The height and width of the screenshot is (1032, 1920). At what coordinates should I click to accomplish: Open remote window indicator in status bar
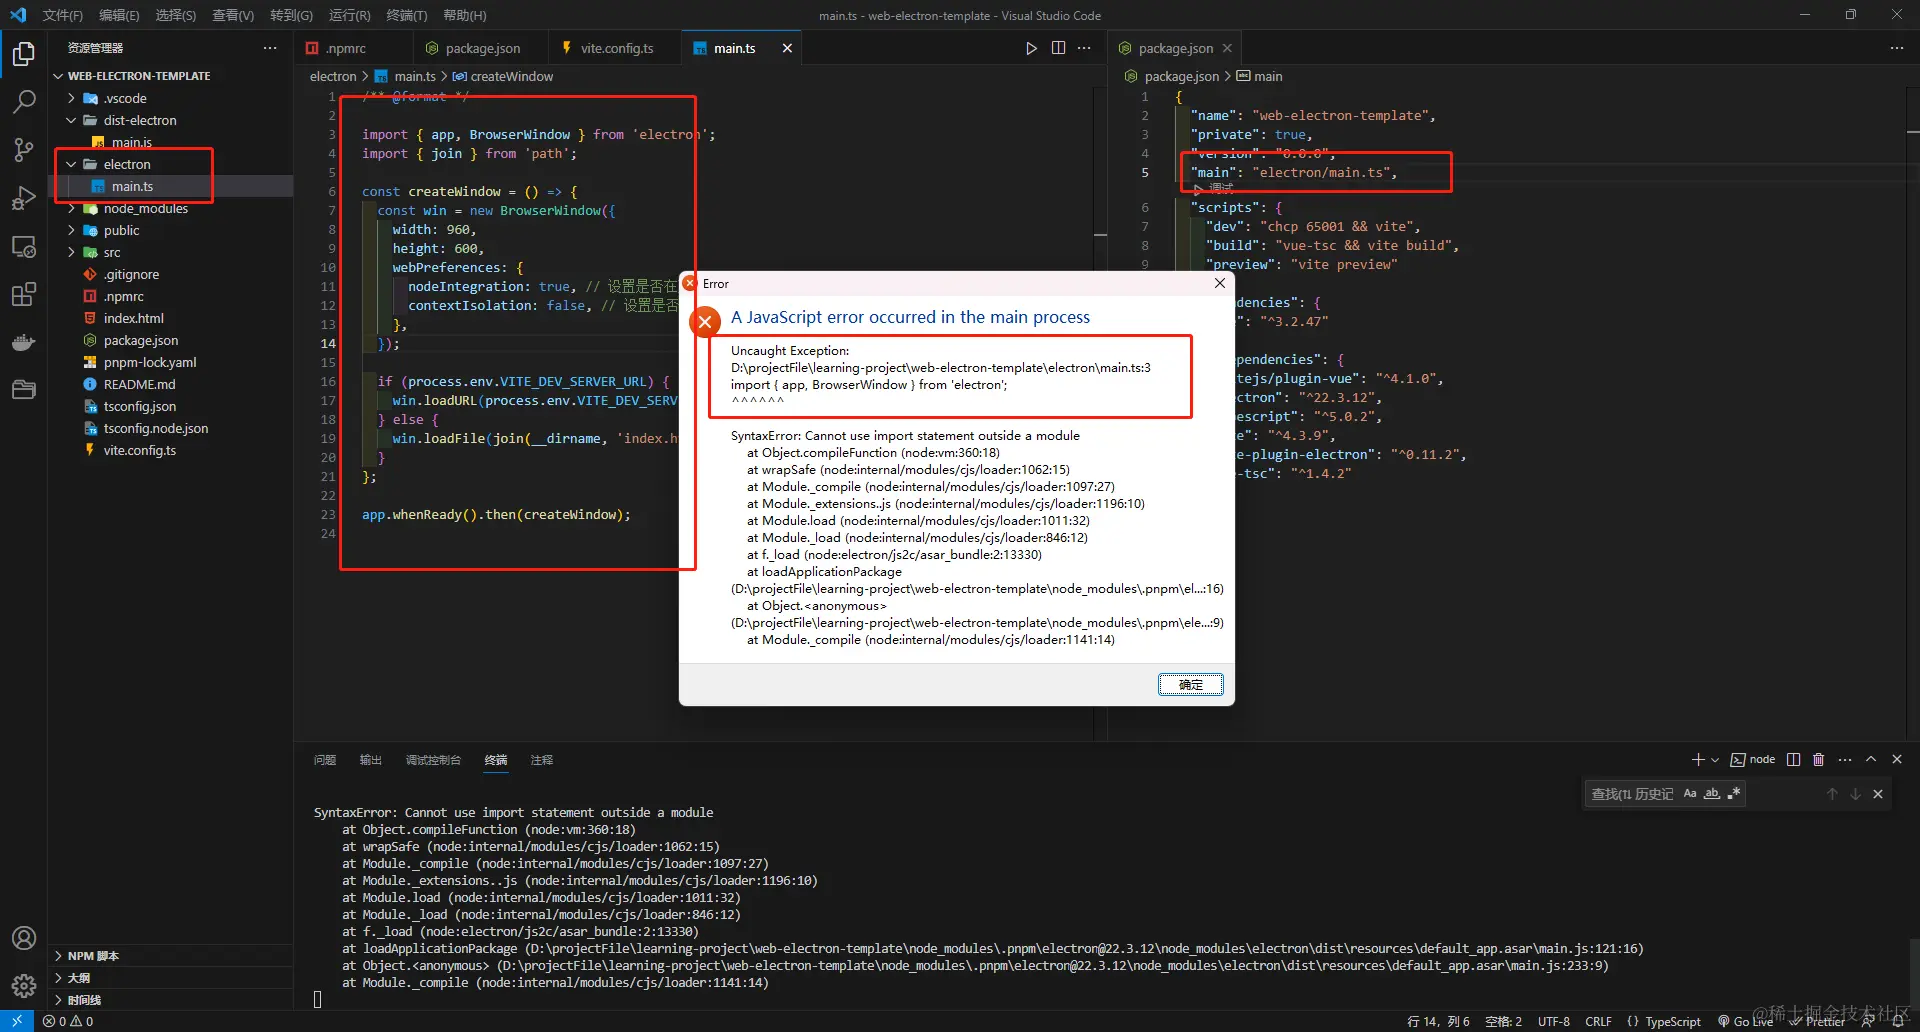point(17,1021)
